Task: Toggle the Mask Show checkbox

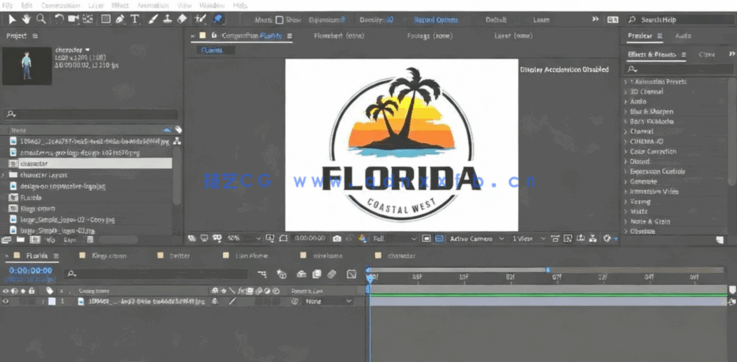Action: click(x=279, y=20)
